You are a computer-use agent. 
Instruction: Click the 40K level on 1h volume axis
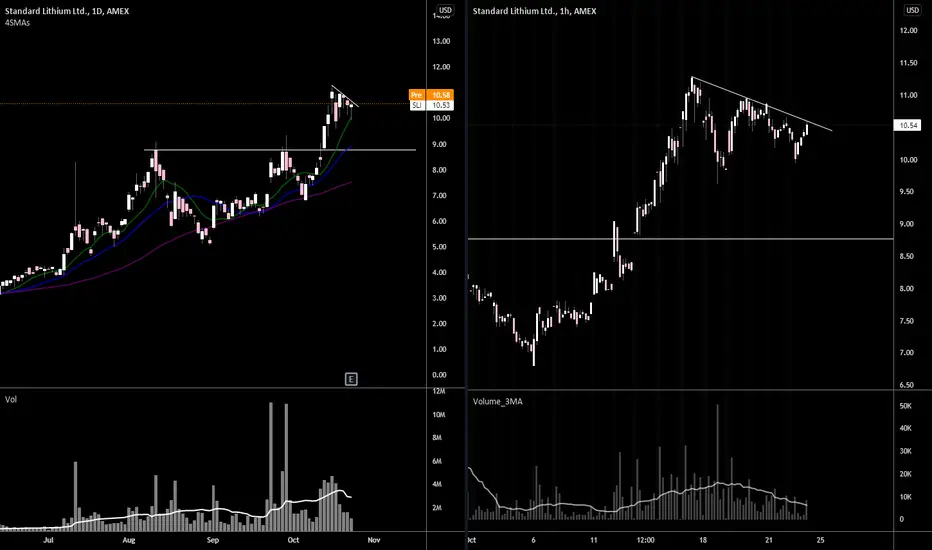[x=906, y=428]
